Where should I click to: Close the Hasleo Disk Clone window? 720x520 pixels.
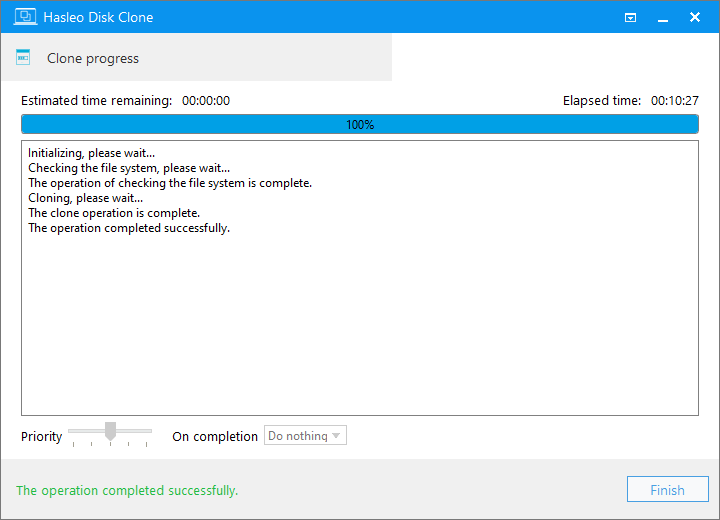coord(695,17)
